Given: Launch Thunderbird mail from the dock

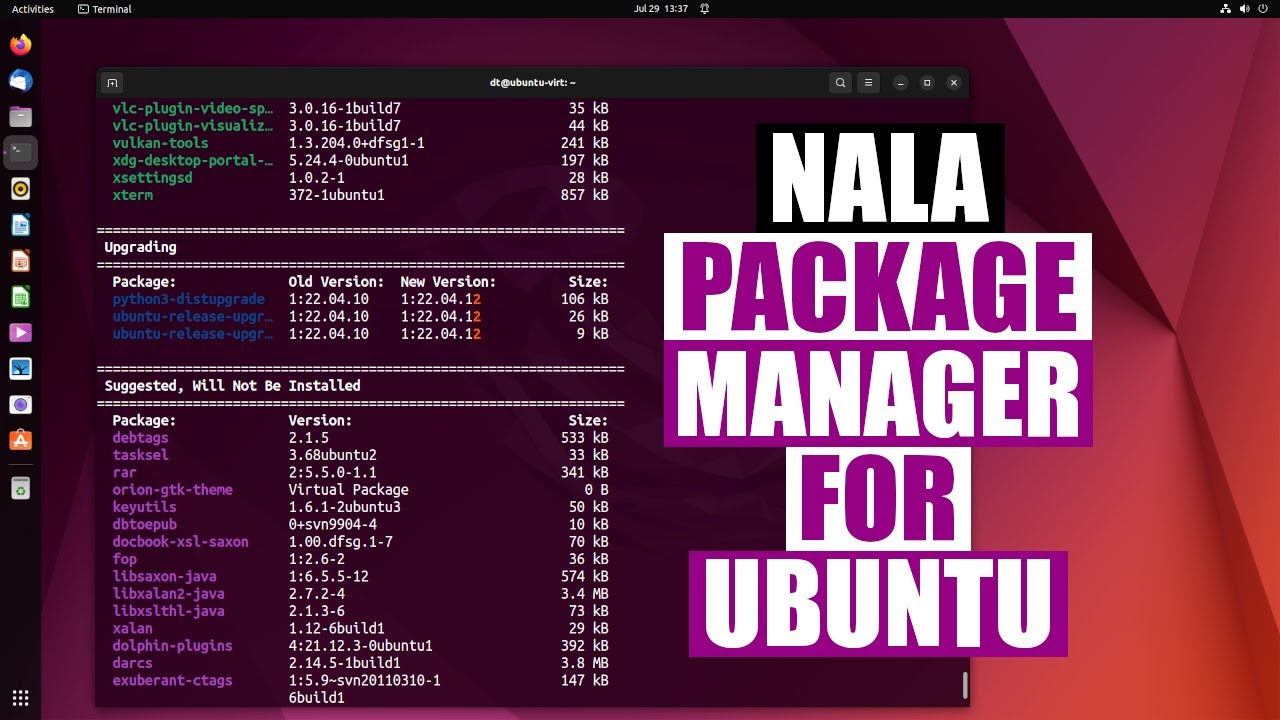Looking at the screenshot, I should (21, 81).
